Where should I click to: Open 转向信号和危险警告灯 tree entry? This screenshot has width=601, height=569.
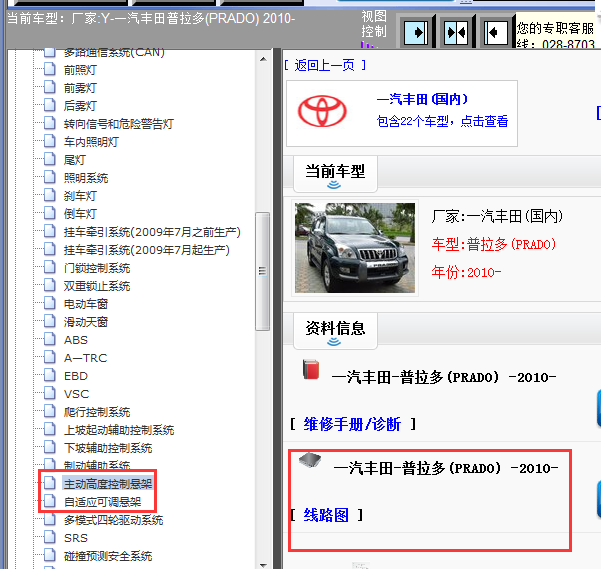coord(119,124)
